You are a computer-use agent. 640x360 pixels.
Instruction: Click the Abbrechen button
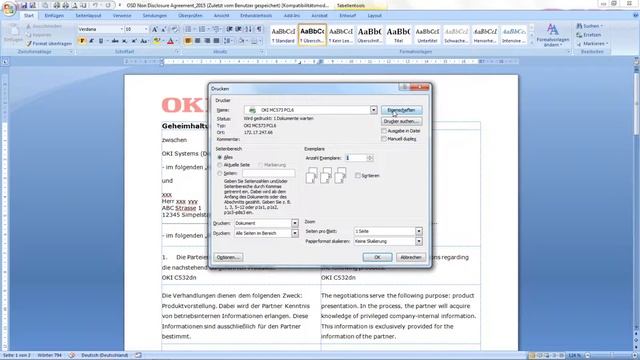(x=411, y=257)
